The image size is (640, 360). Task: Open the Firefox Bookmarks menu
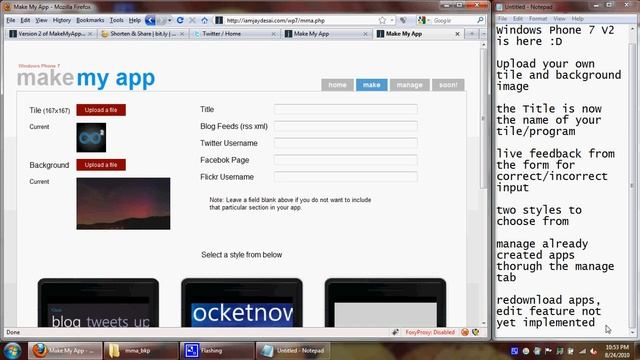[90, 20]
